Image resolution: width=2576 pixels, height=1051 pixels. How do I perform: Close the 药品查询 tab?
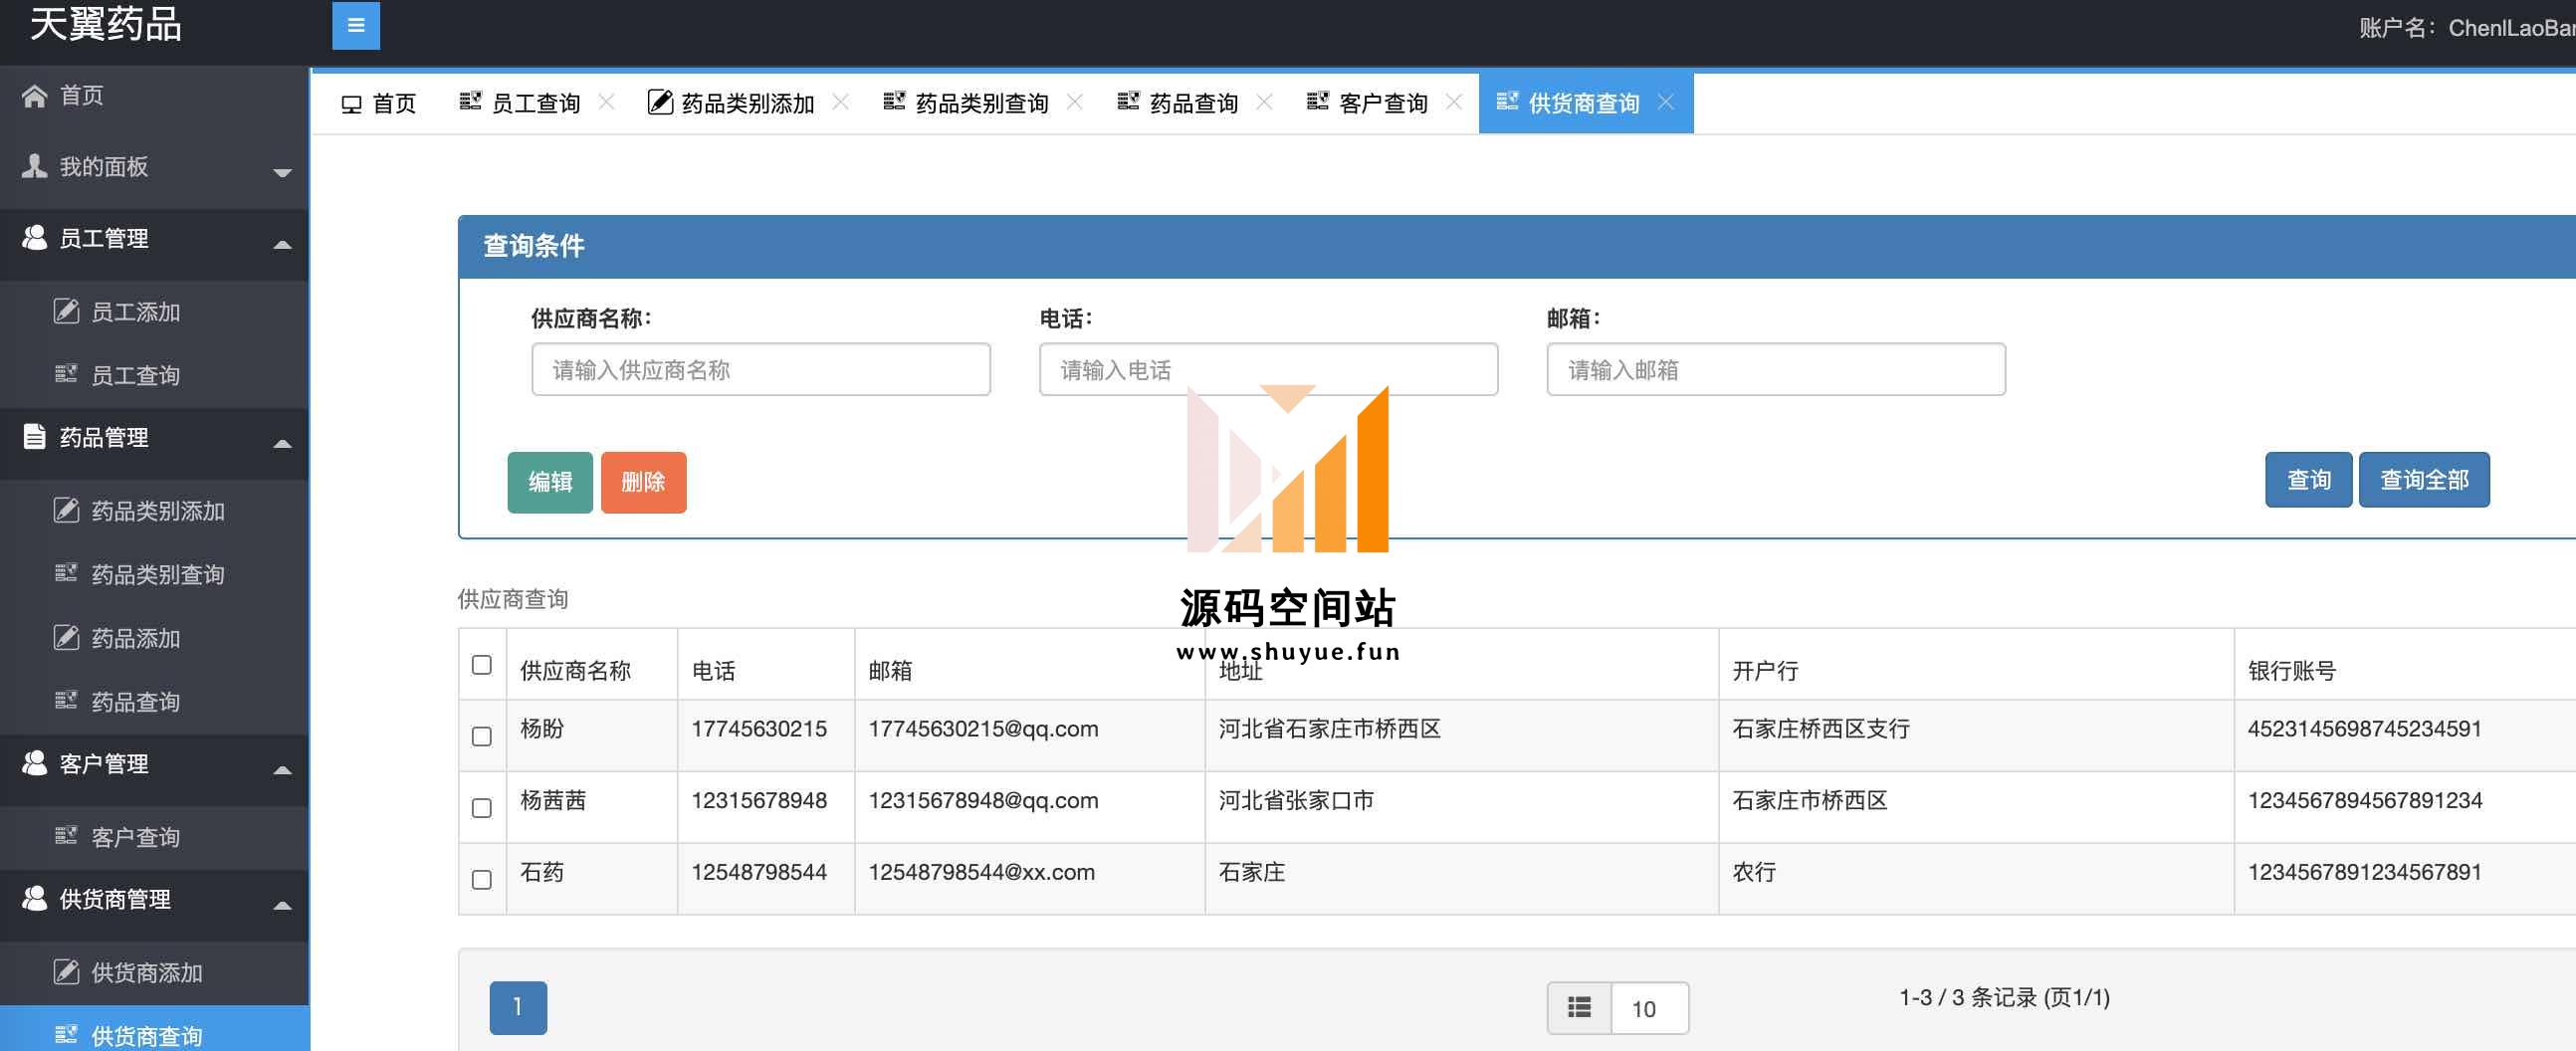pos(1264,102)
